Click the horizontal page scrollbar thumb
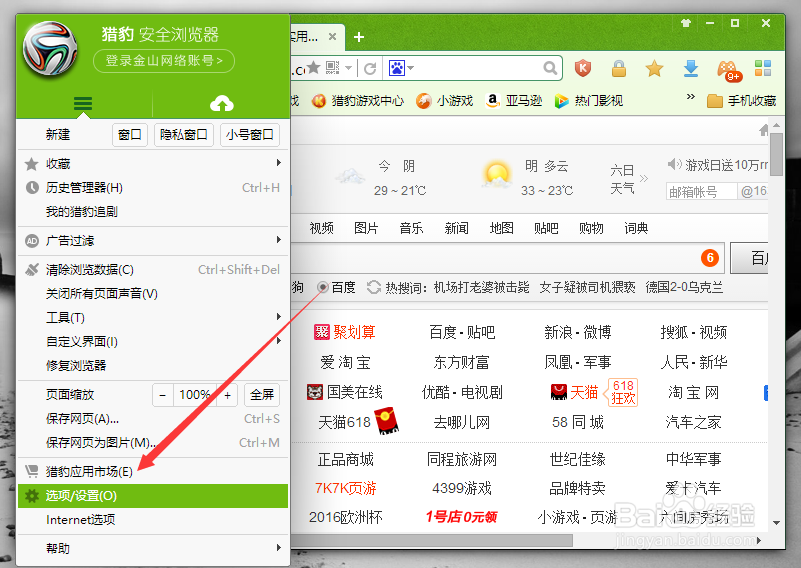 click(x=432, y=540)
